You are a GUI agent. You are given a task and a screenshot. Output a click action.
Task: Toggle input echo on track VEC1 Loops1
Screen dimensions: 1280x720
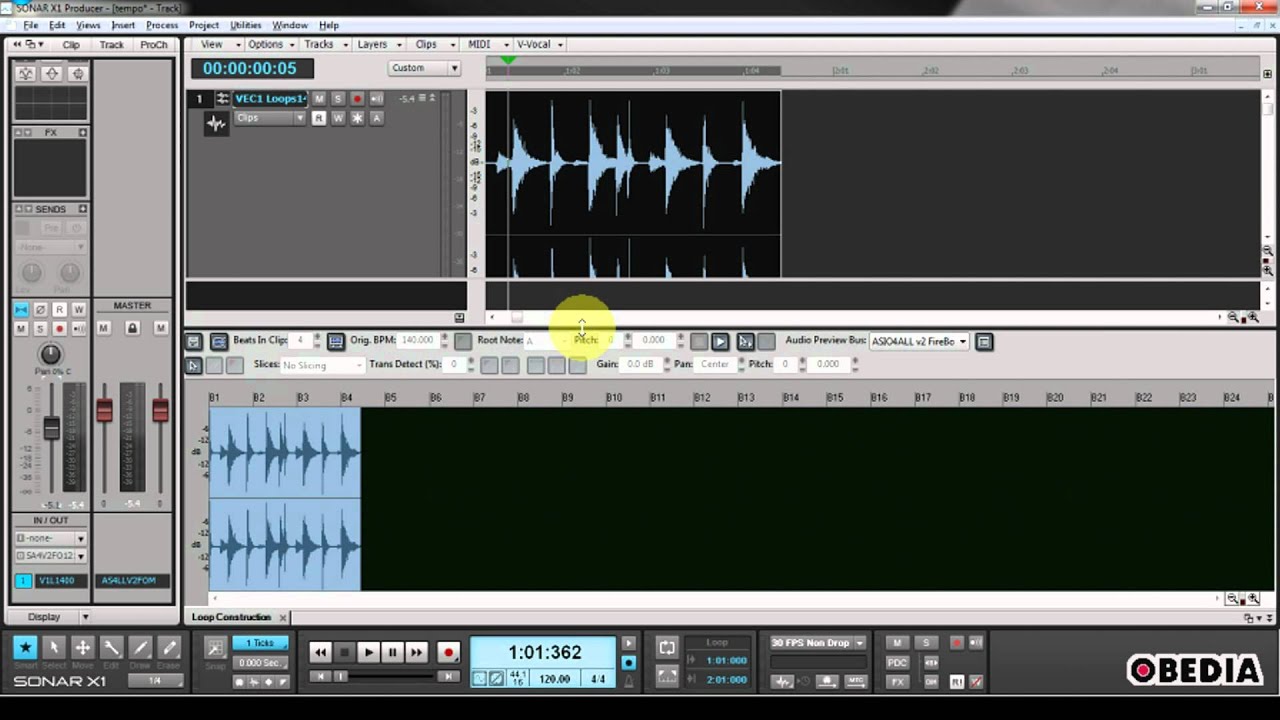pos(377,98)
